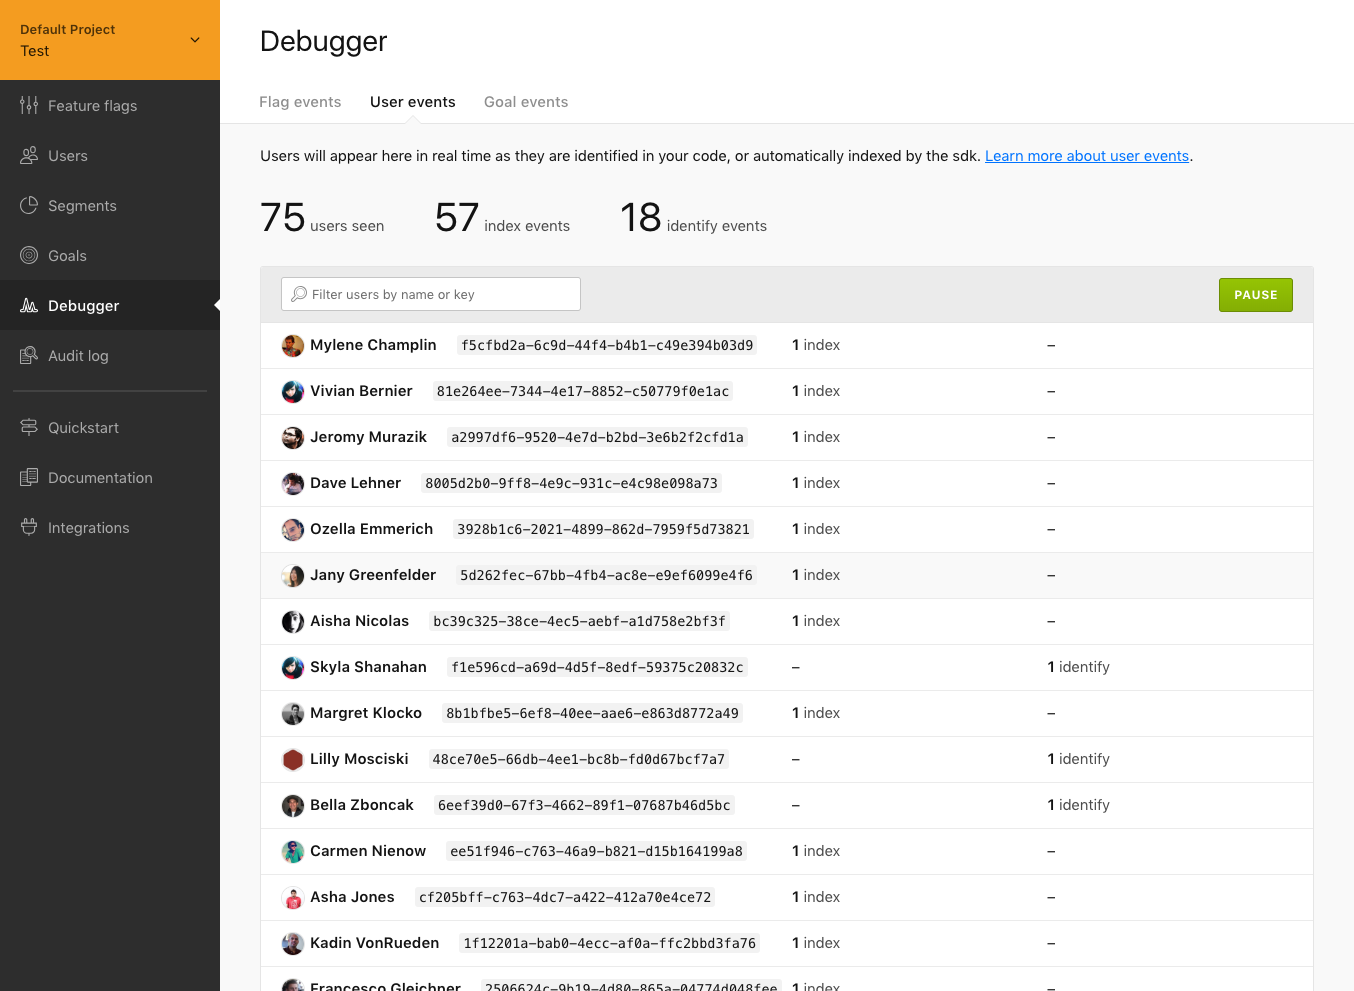
Task: Open Mylene Champlin user name
Action: tap(373, 345)
